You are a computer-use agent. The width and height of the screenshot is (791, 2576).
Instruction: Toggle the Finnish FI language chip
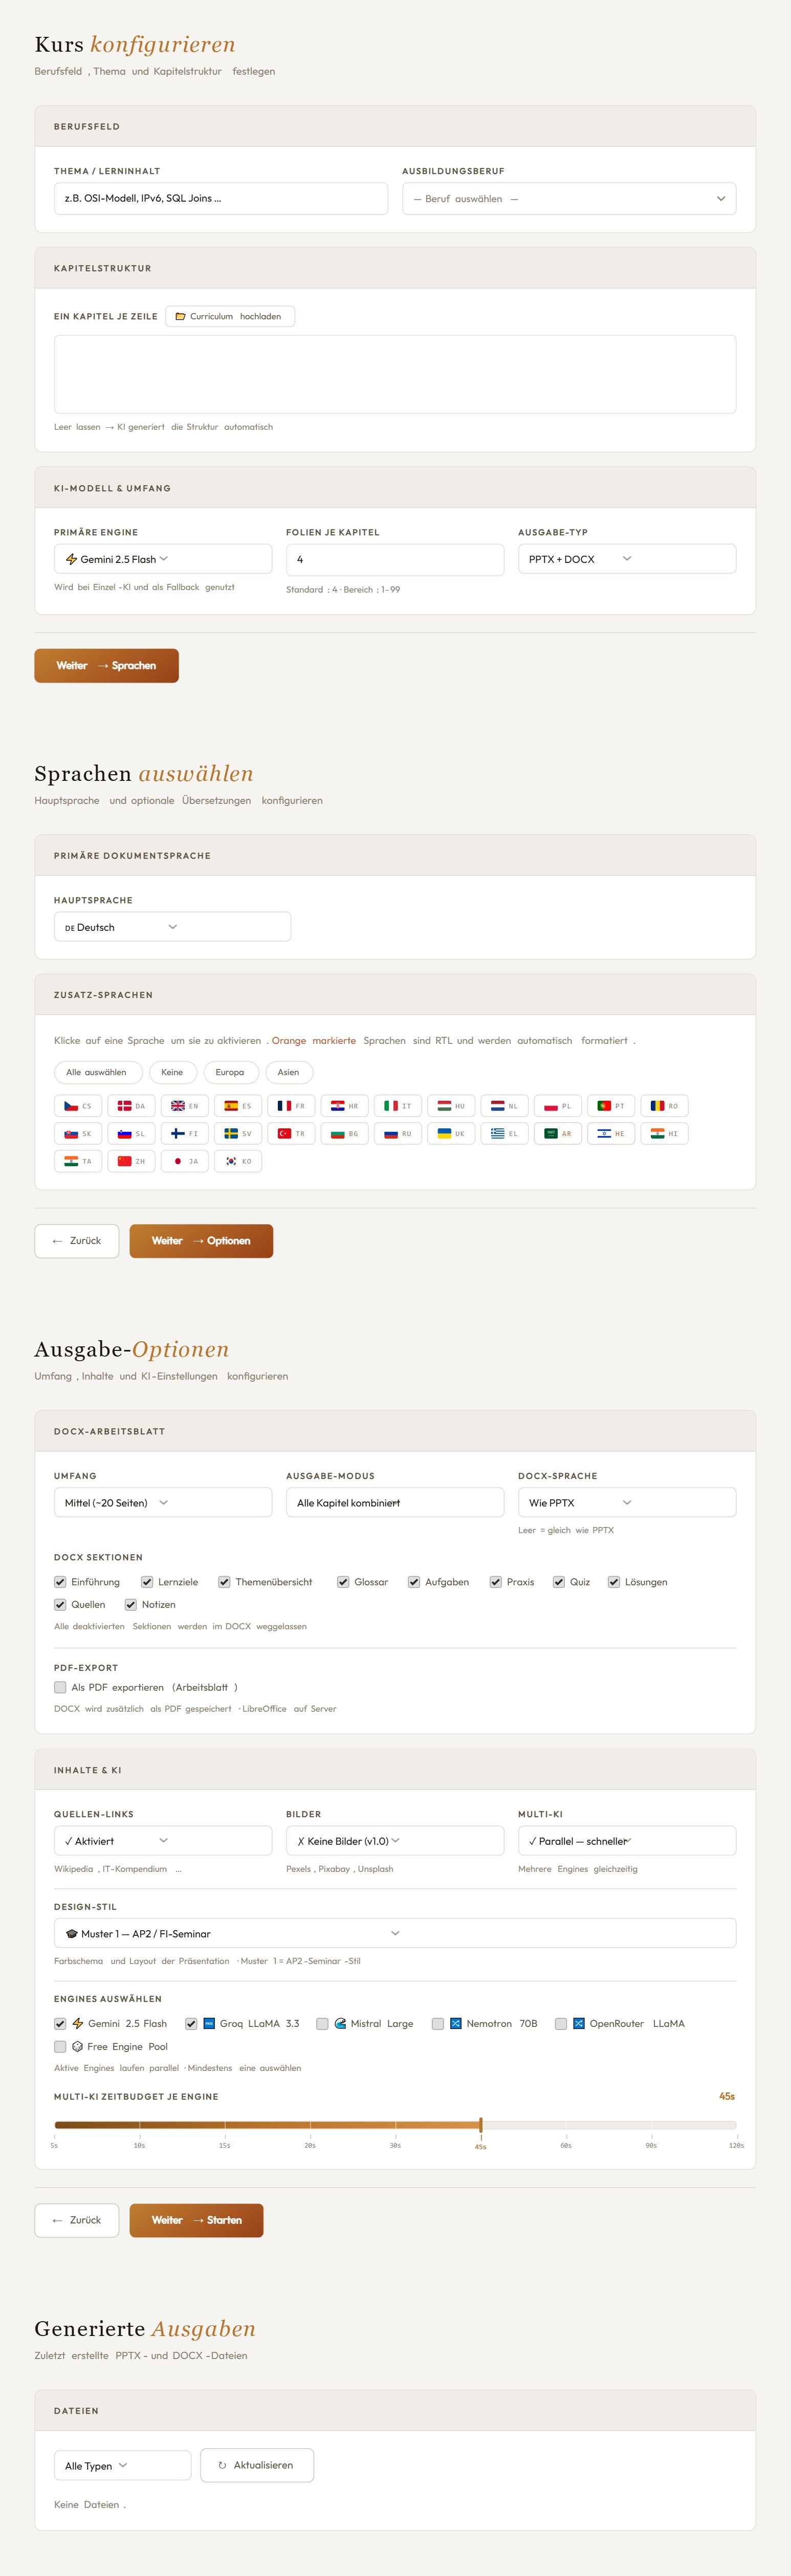[185, 1134]
